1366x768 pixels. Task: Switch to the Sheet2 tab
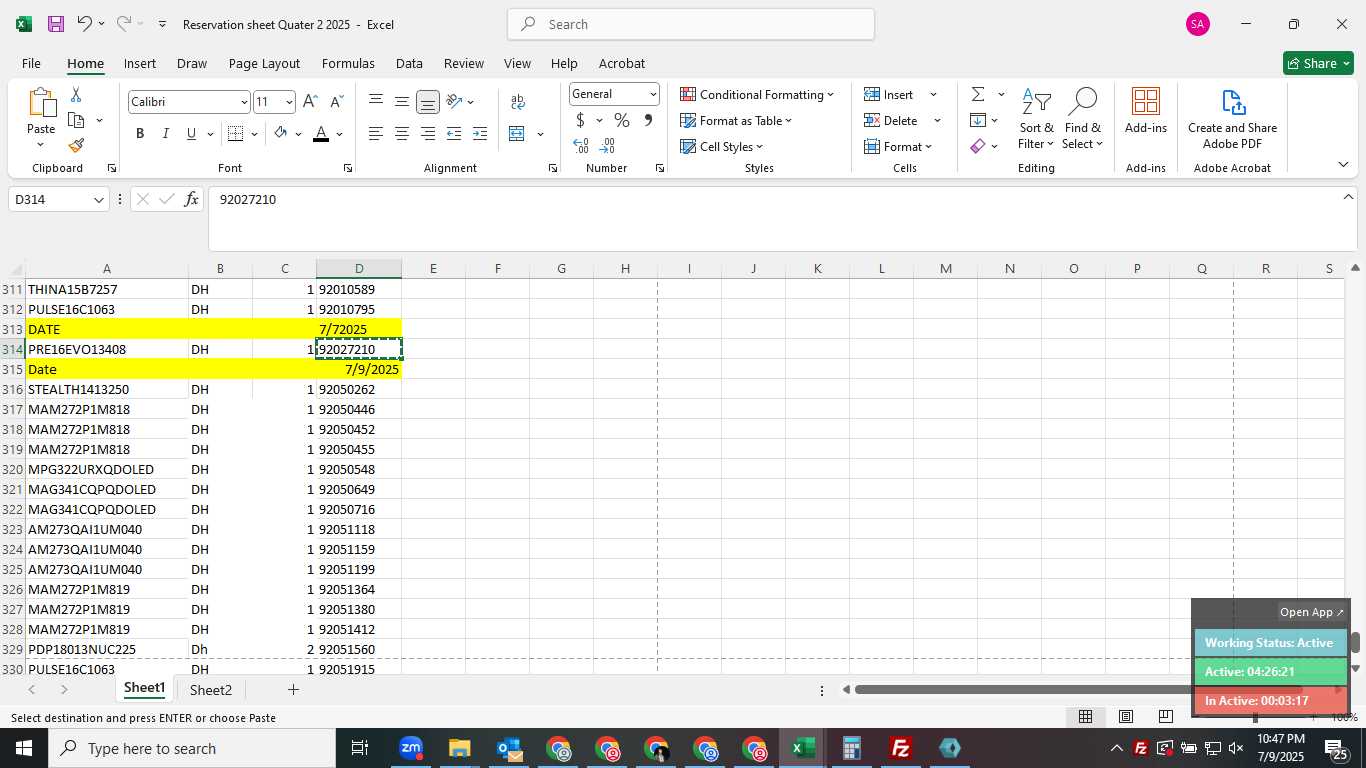pos(211,690)
